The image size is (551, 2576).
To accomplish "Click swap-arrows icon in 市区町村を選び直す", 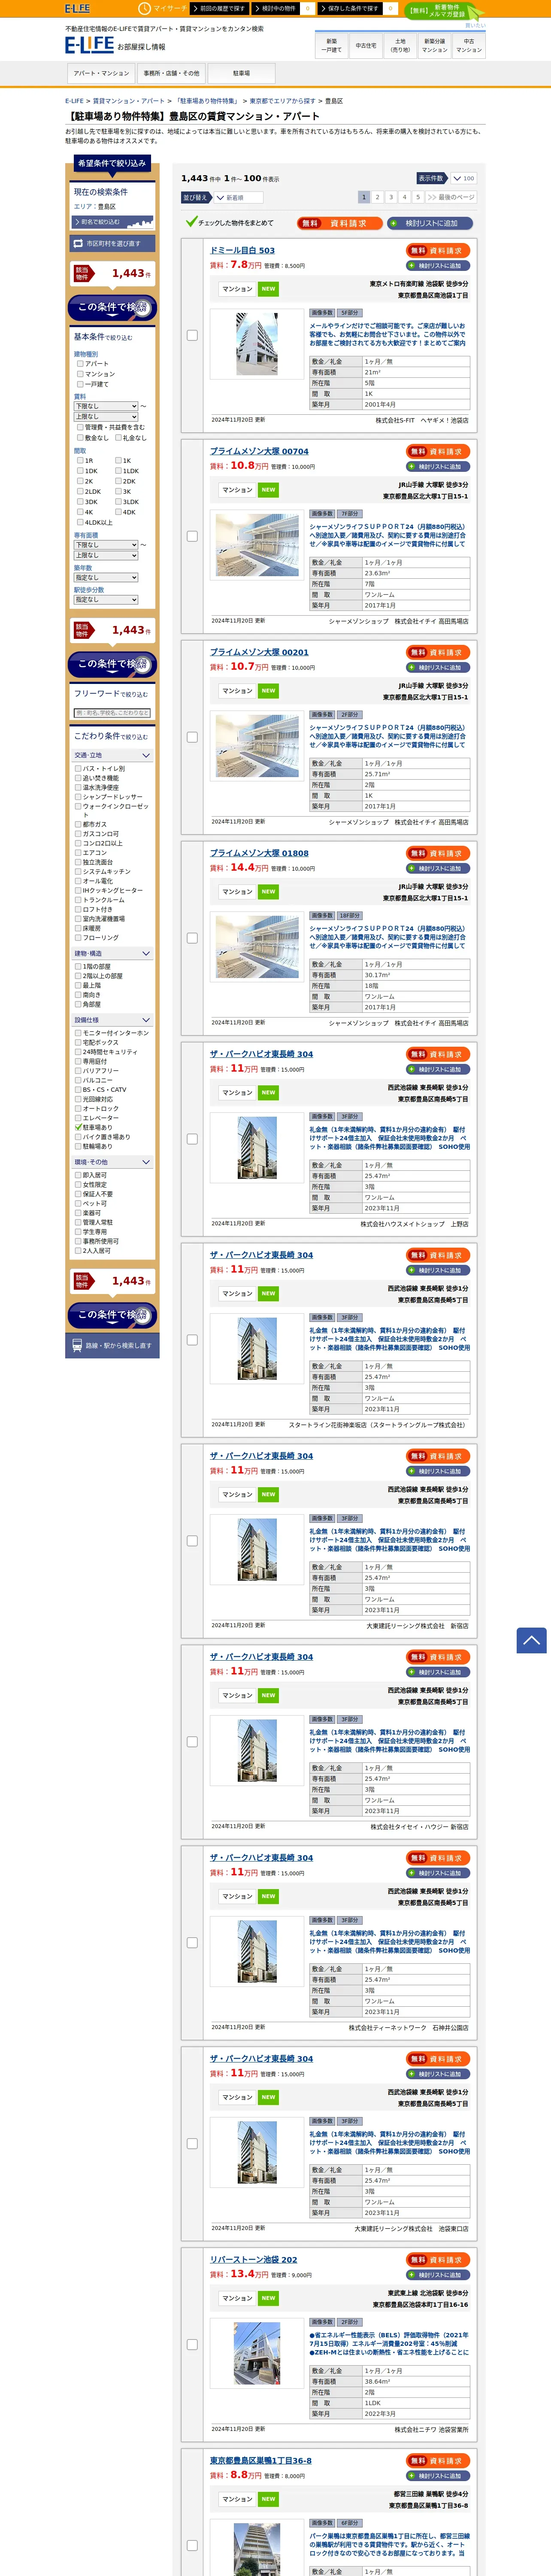I will (x=78, y=243).
